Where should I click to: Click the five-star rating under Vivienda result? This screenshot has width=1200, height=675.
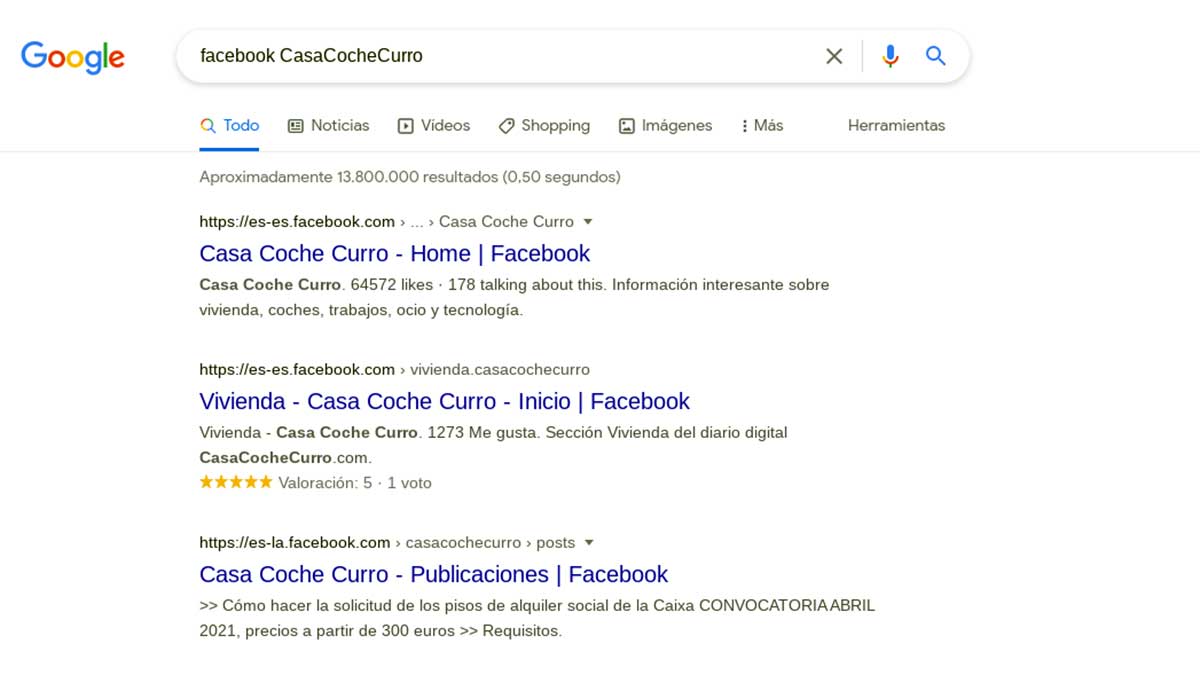pyautogui.click(x=235, y=482)
